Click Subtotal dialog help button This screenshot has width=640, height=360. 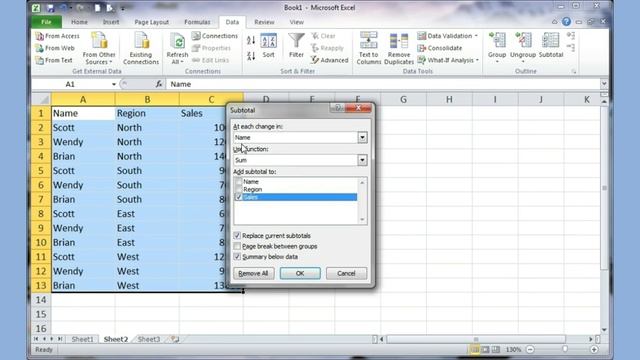coord(337,108)
